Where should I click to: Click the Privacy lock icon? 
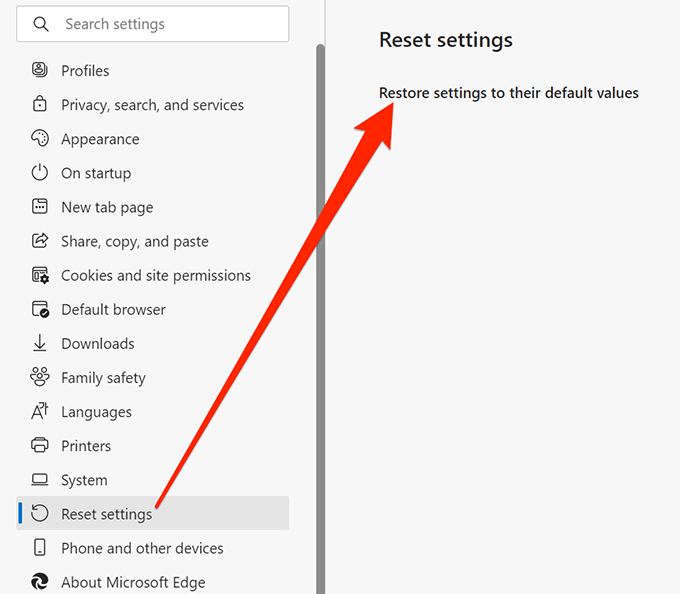pos(40,105)
